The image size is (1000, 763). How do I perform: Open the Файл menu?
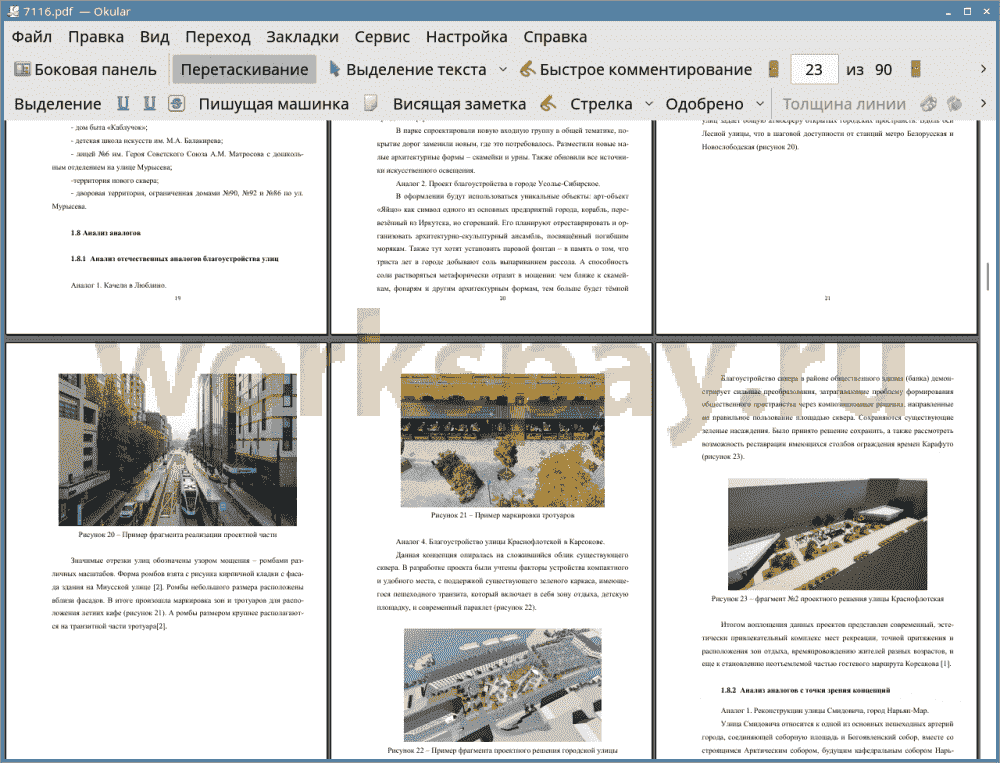(x=32, y=37)
